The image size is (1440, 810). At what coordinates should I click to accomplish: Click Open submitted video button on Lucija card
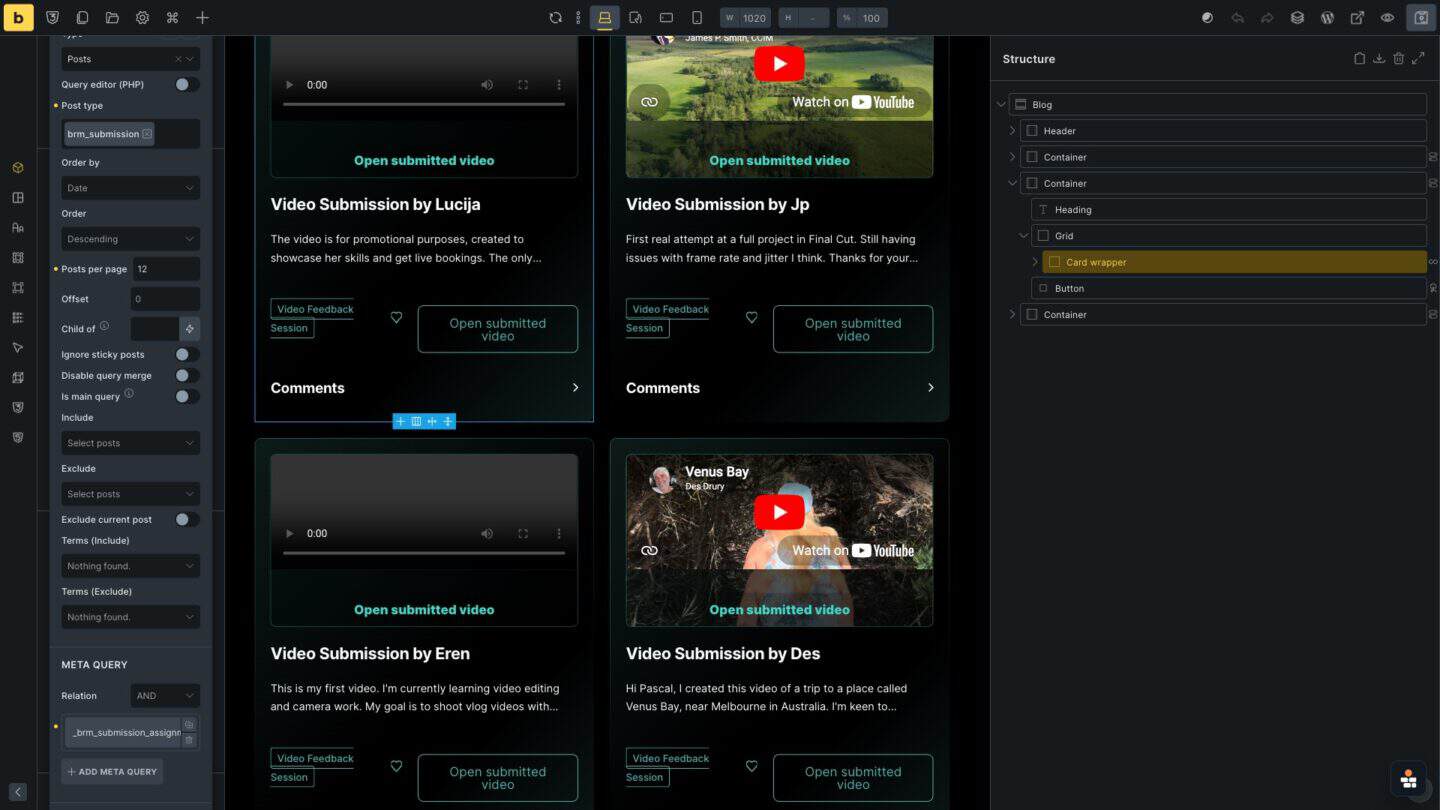click(497, 329)
